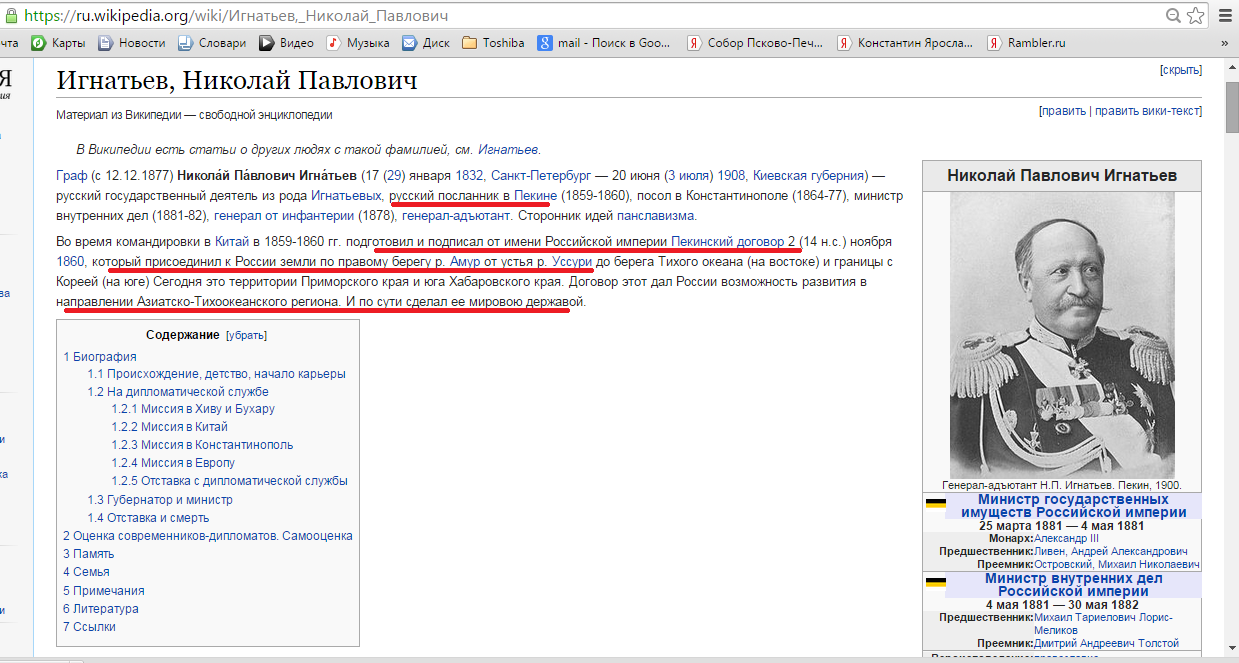Open the Собор Псково-Печ... bookmark

(756, 43)
